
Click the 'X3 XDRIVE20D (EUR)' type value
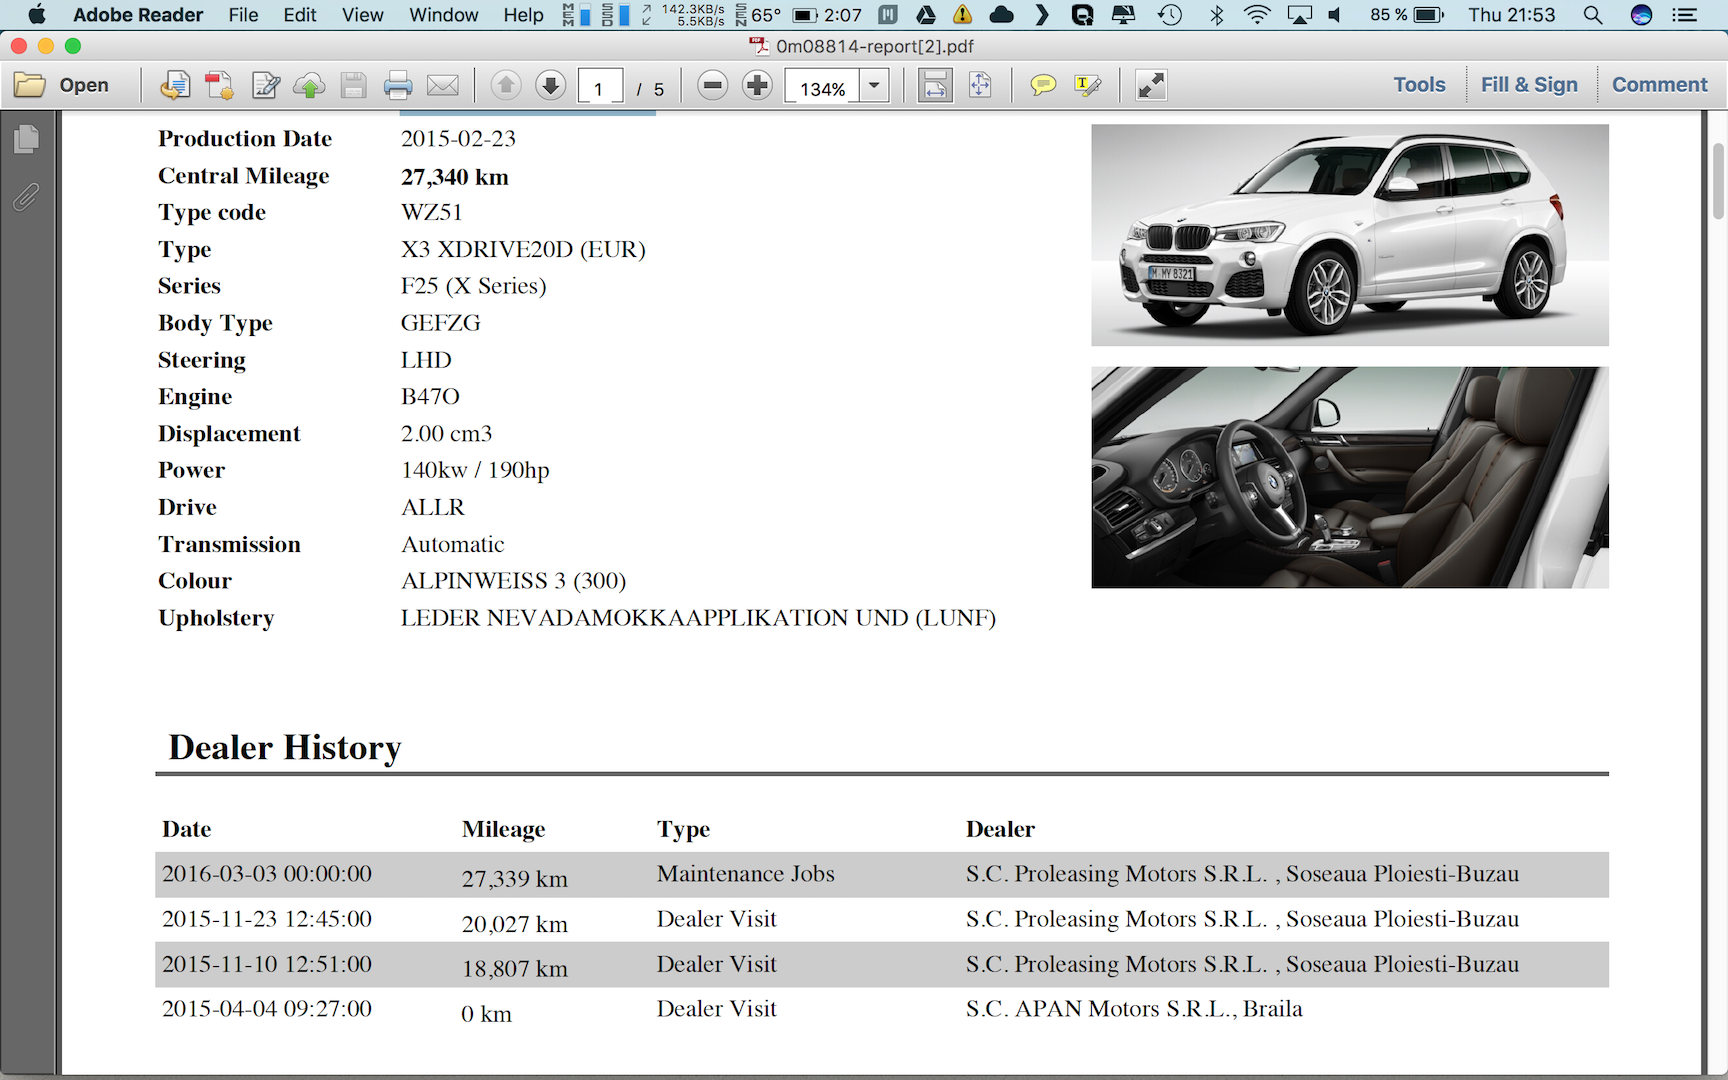pyautogui.click(x=523, y=249)
